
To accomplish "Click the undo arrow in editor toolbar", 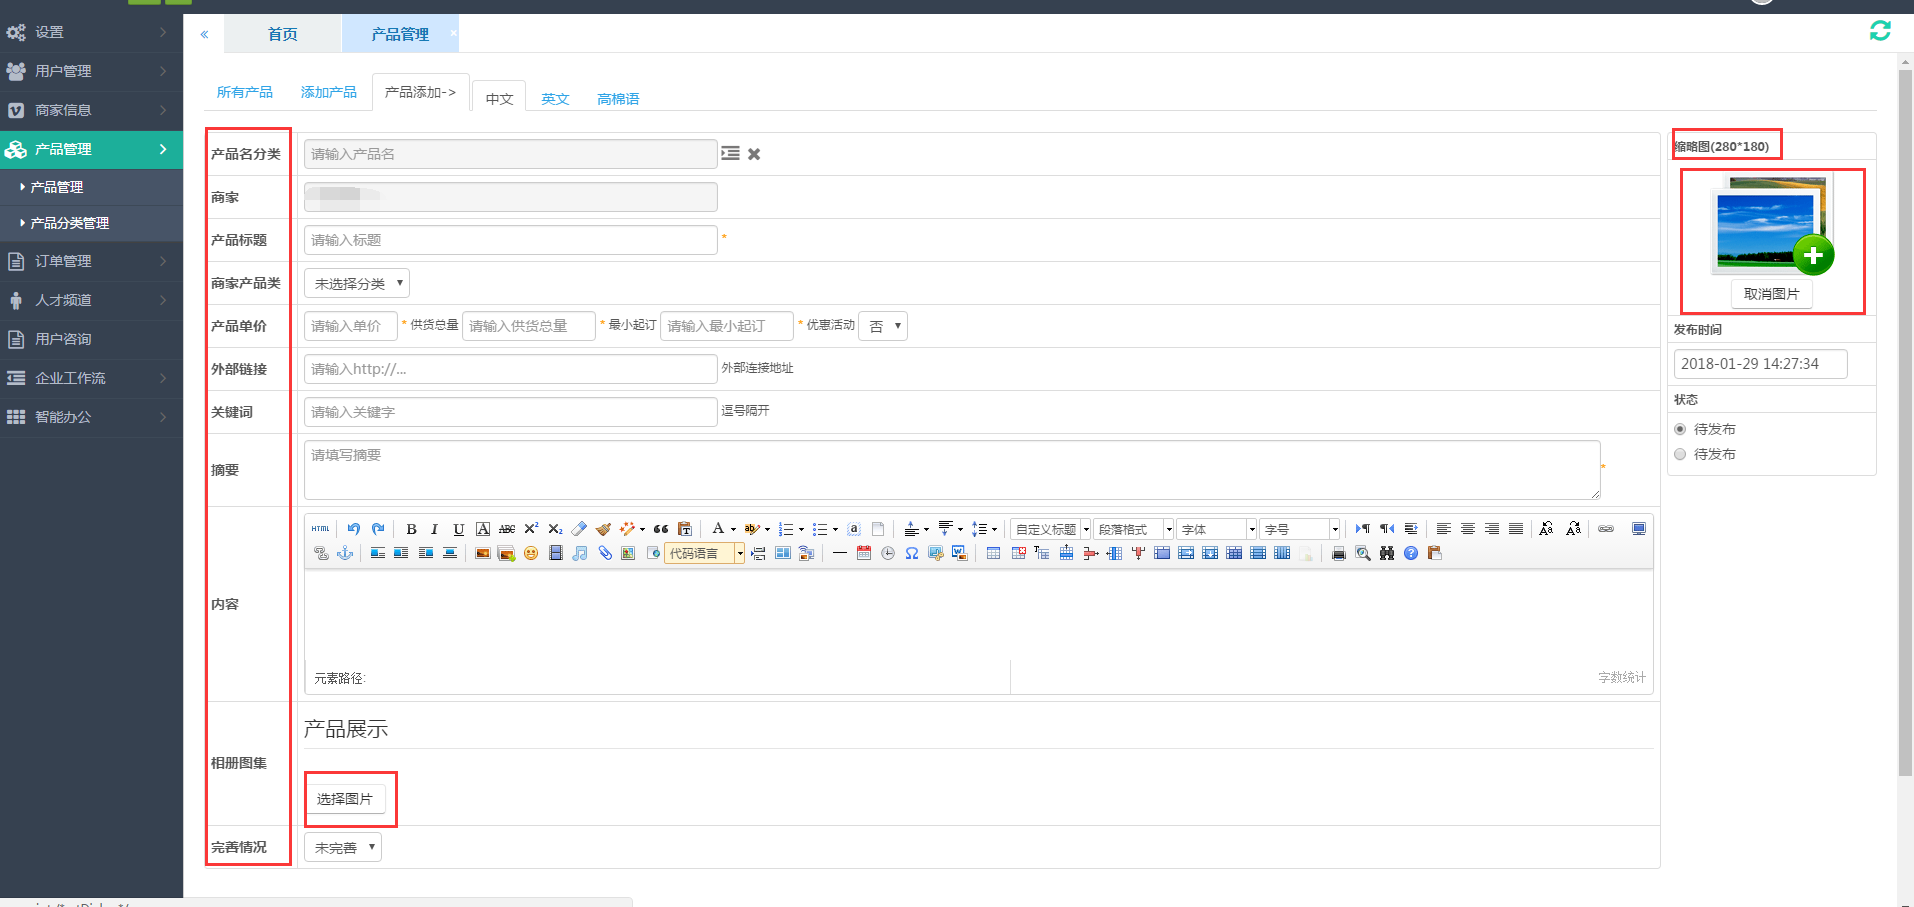I will point(353,529).
